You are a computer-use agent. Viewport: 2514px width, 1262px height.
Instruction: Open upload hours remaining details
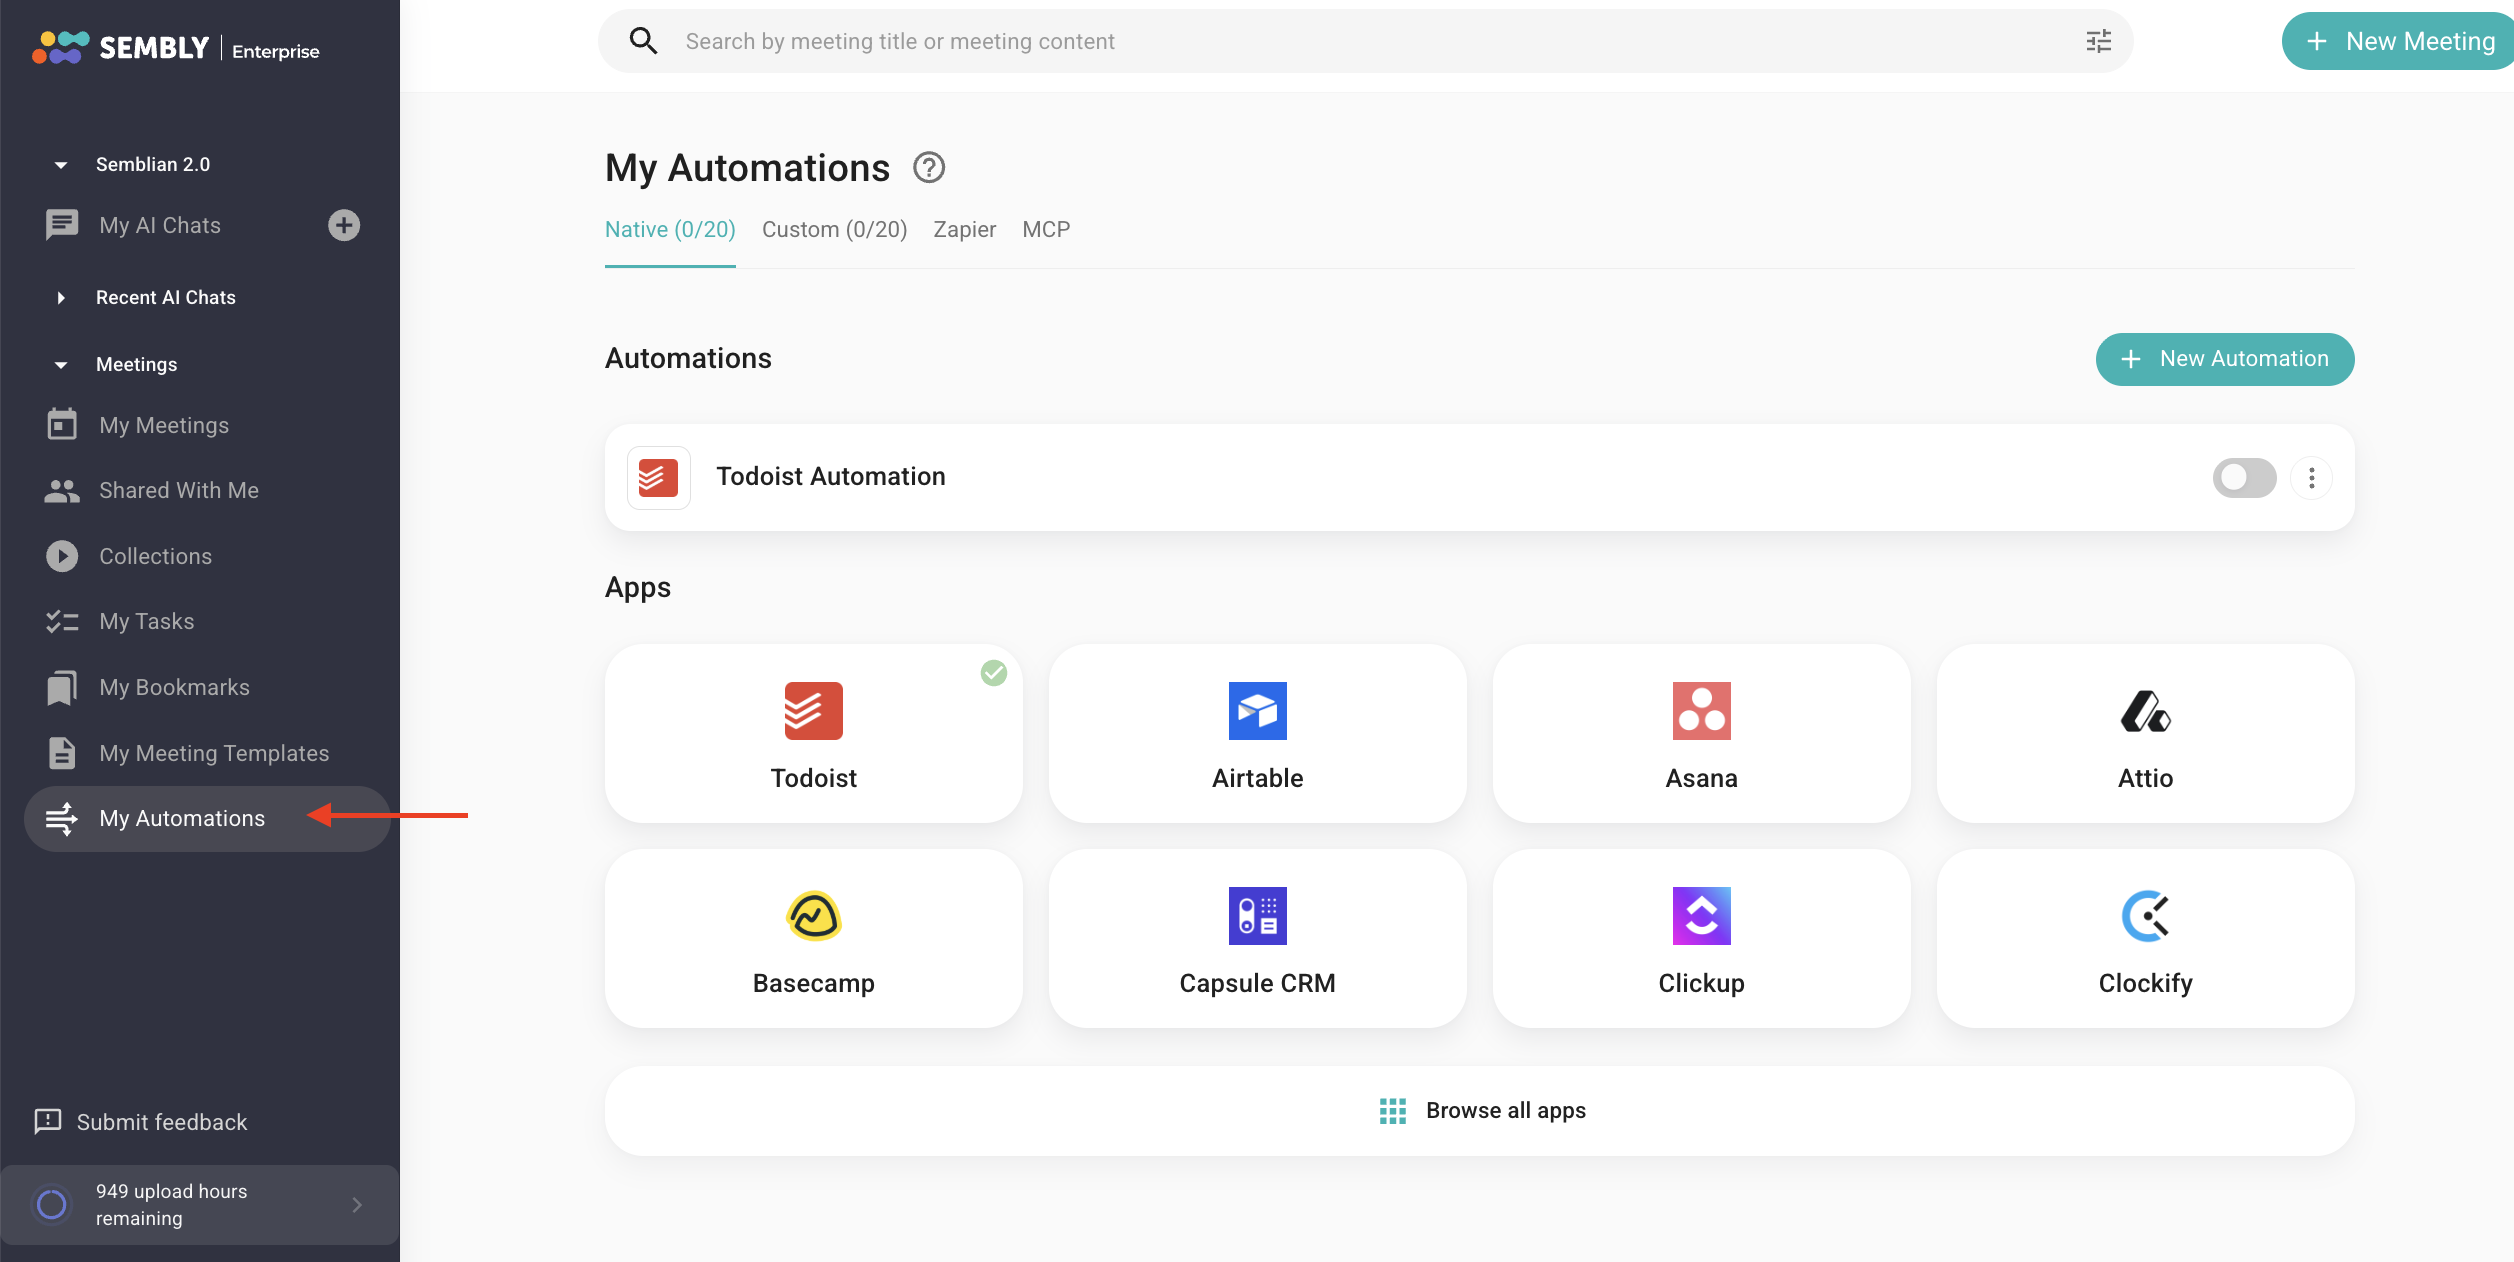[200, 1205]
